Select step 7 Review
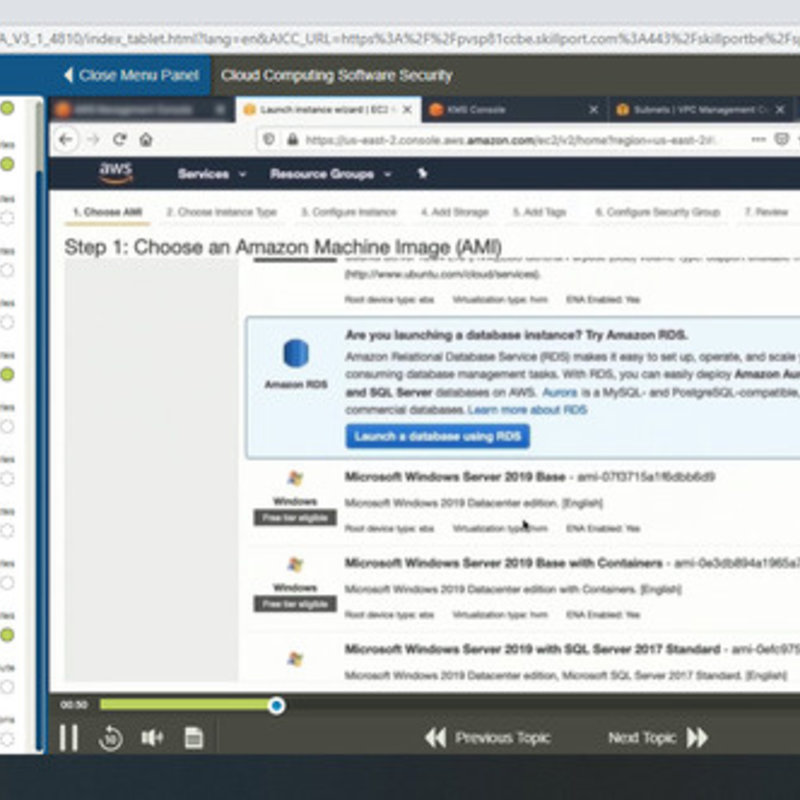800x800 pixels. pyautogui.click(x=766, y=212)
